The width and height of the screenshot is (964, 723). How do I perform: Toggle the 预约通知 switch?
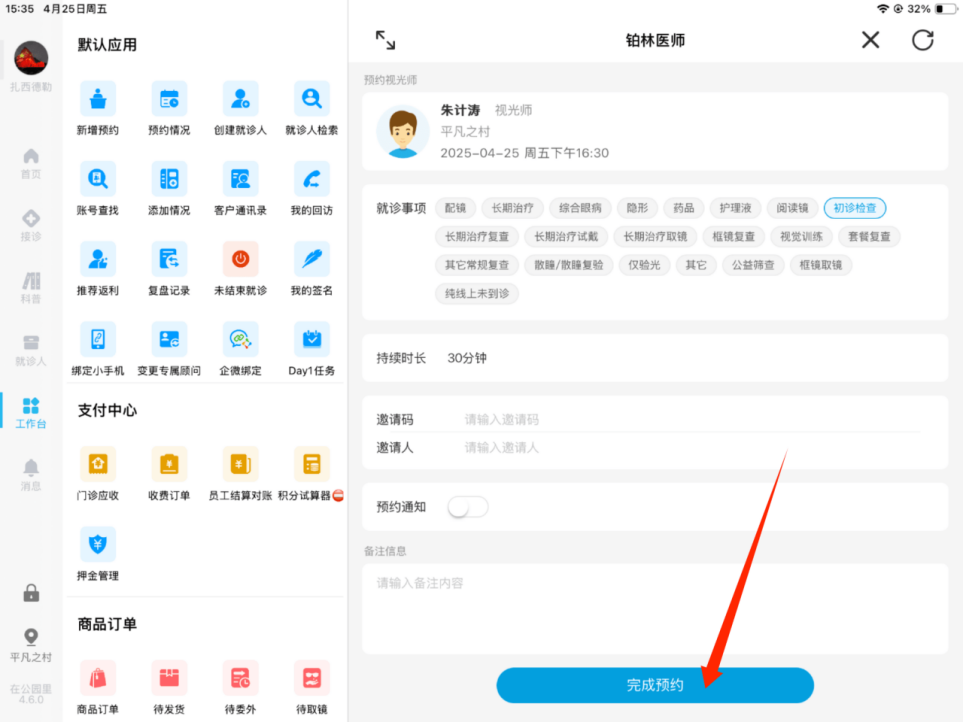468,507
